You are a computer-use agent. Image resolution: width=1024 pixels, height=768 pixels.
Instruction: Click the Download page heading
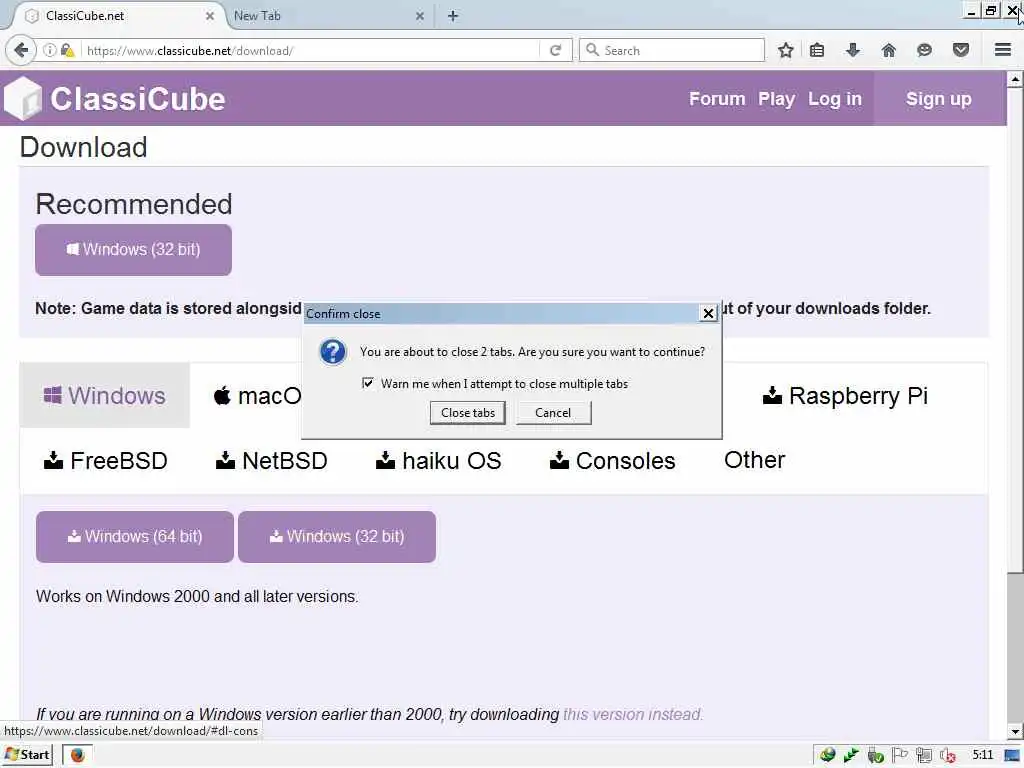coord(84,147)
